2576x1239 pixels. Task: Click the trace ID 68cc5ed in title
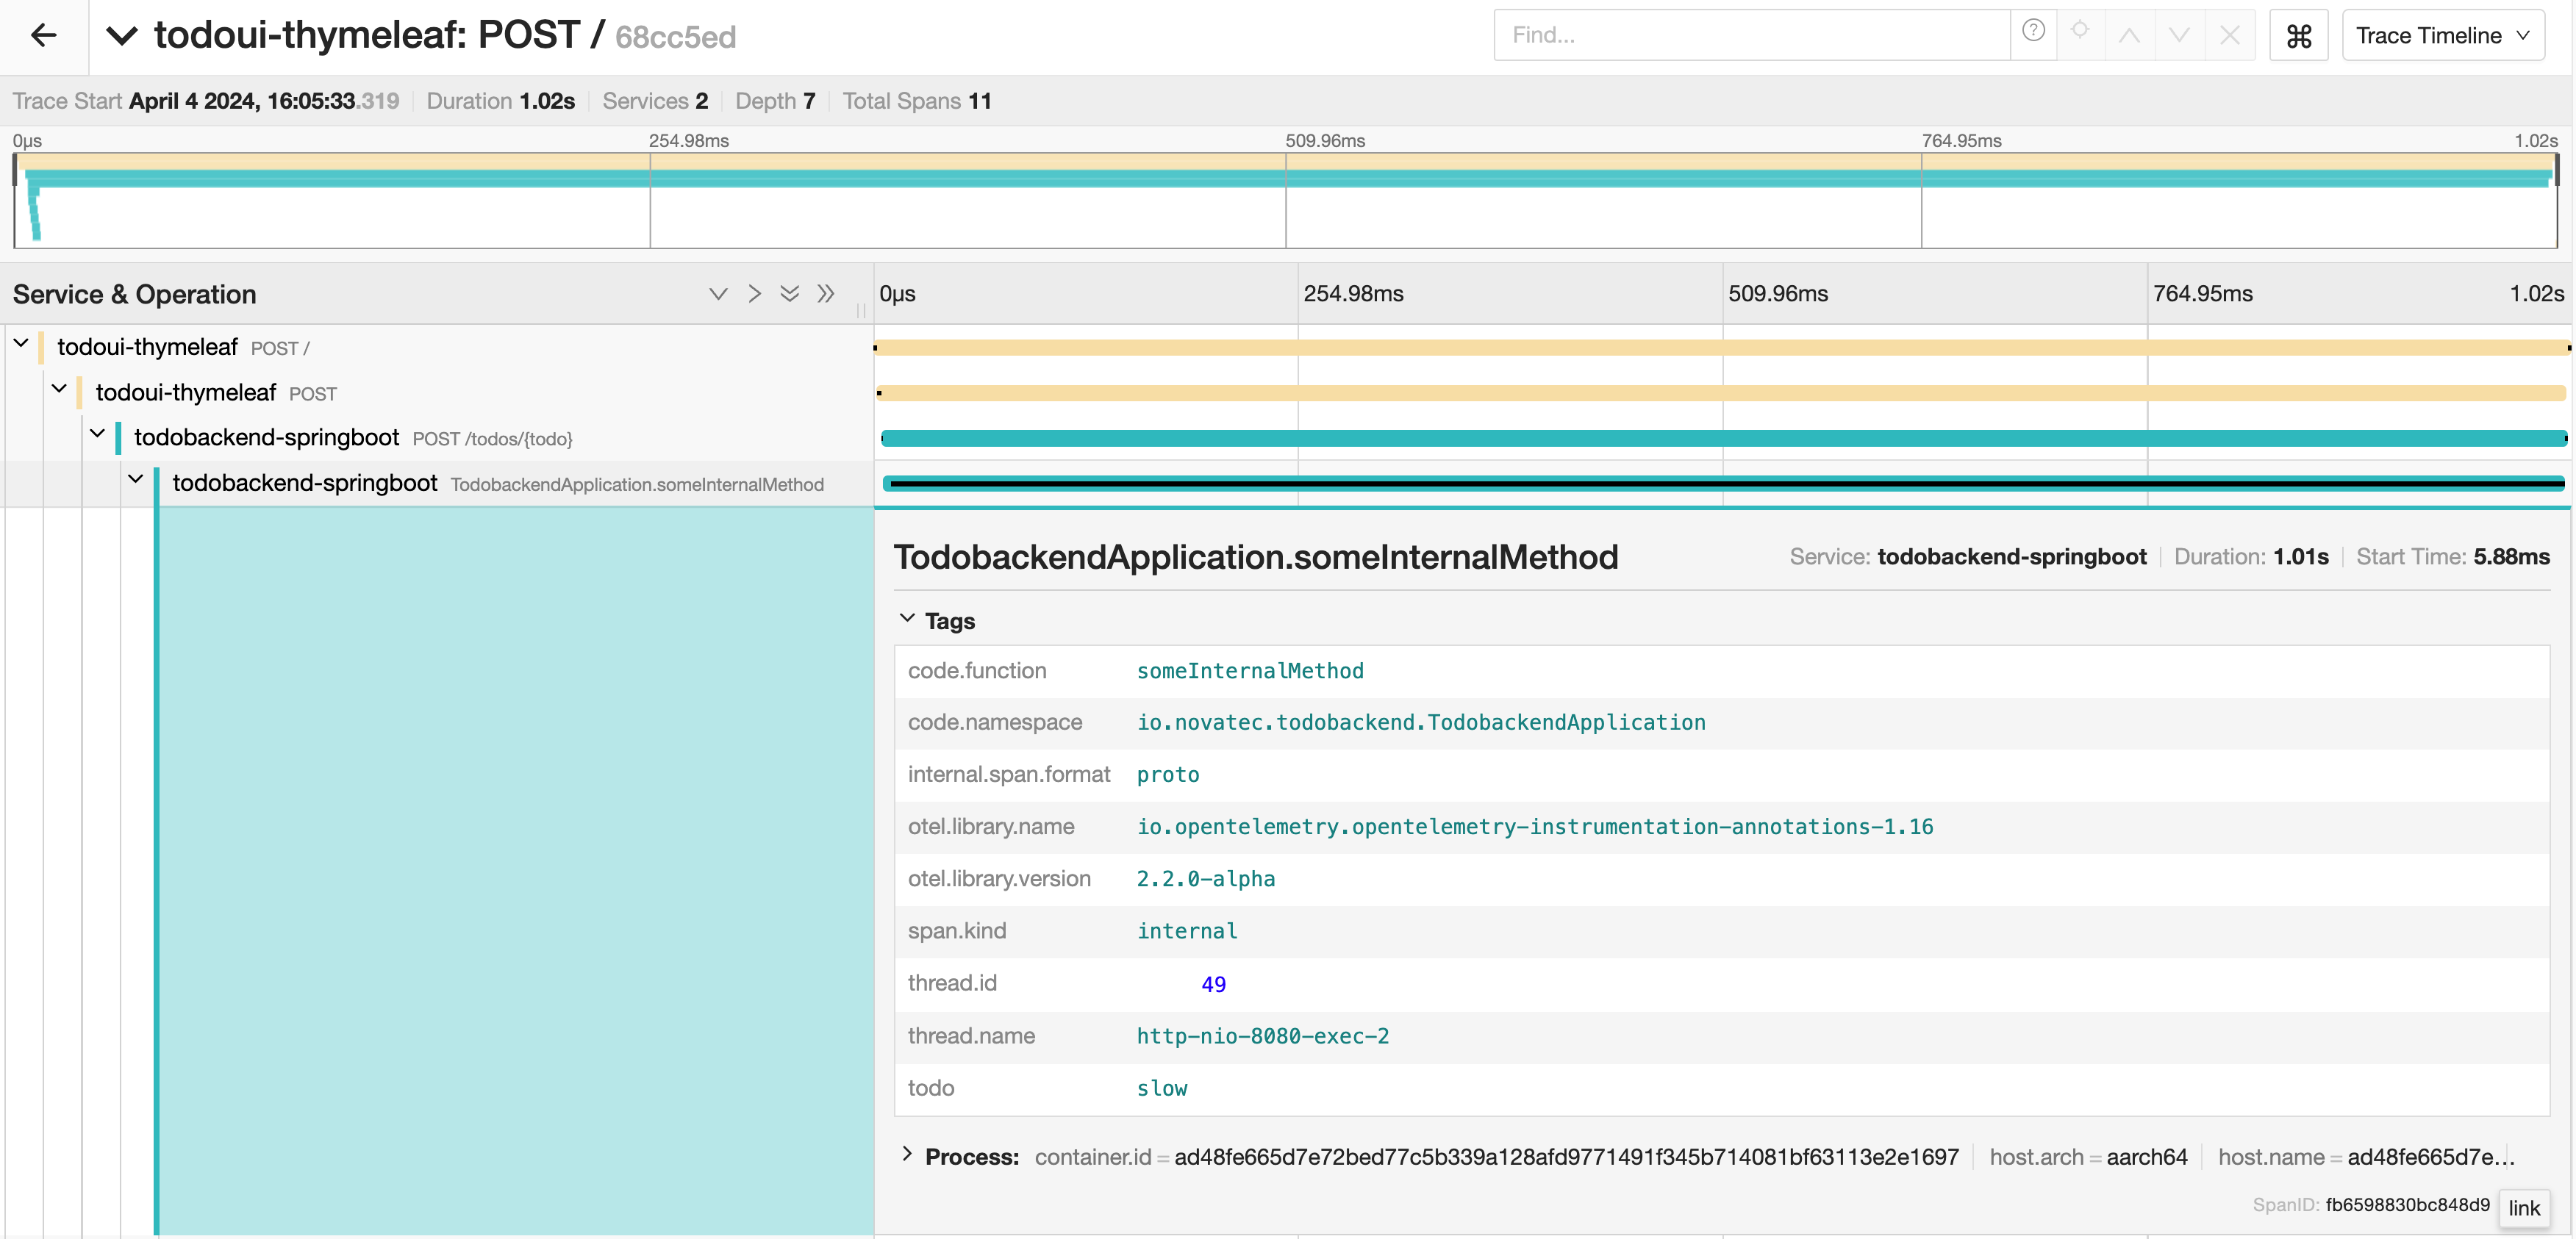pyautogui.click(x=675, y=37)
